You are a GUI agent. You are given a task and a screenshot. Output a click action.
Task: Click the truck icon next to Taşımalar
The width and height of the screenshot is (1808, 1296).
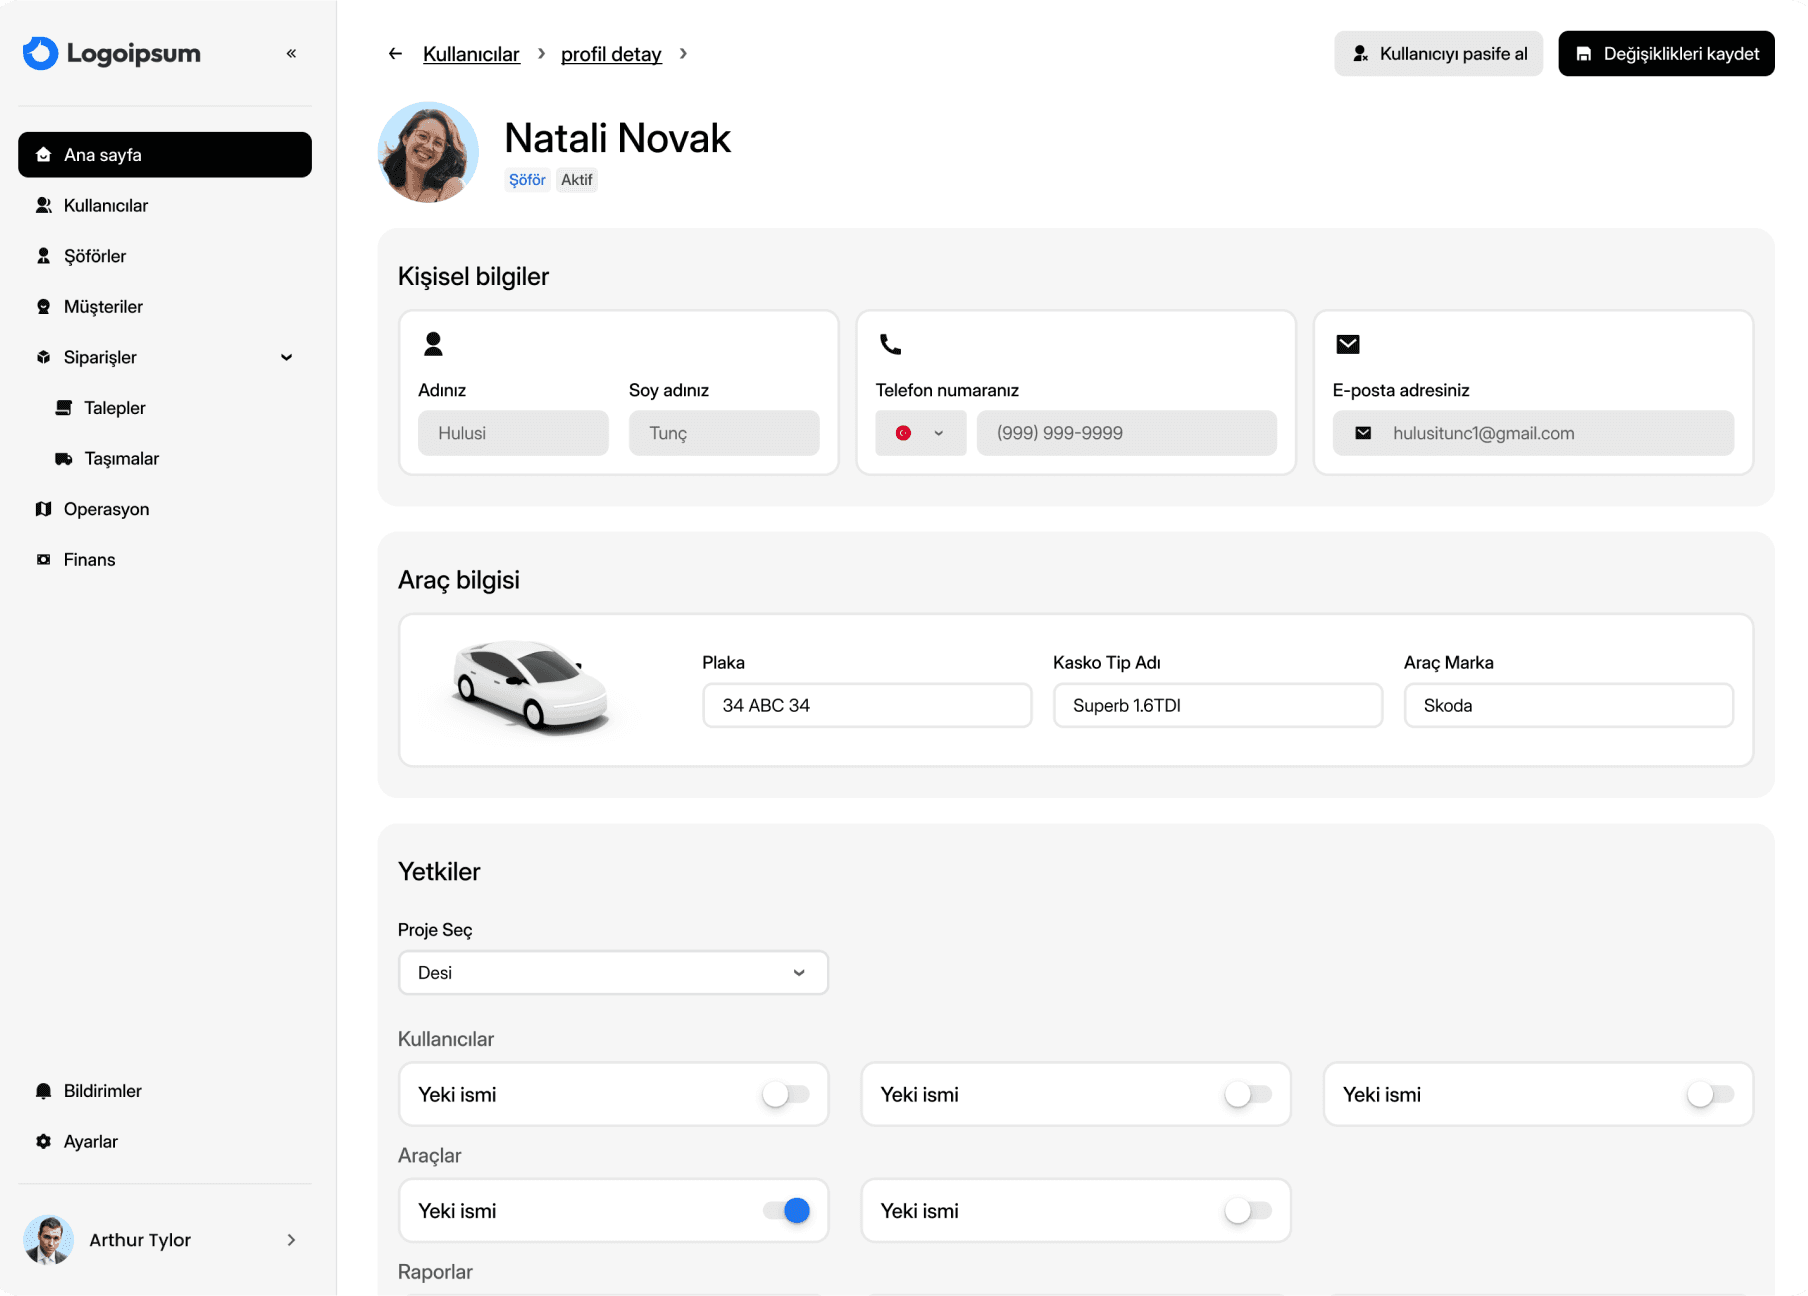click(x=64, y=459)
